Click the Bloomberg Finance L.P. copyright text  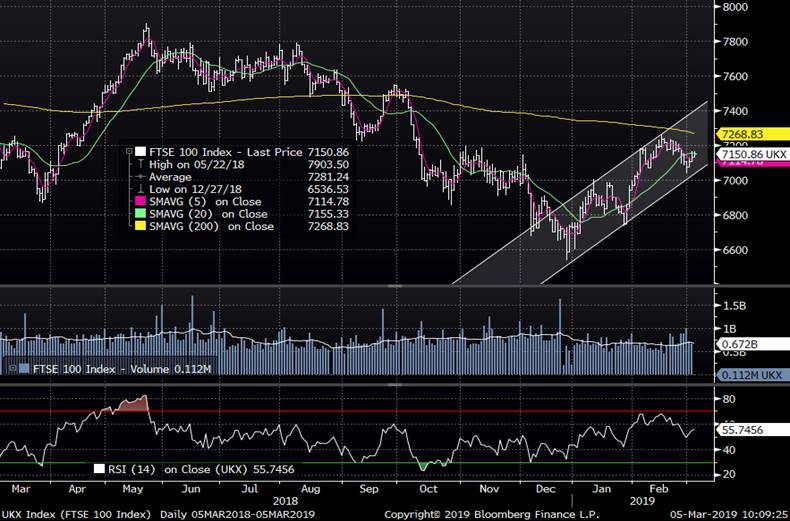492,514
